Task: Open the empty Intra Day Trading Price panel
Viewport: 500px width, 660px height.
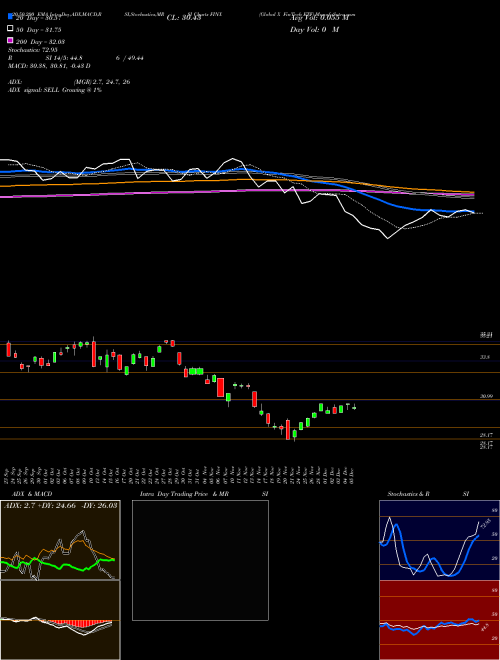Action: click(x=200, y=560)
